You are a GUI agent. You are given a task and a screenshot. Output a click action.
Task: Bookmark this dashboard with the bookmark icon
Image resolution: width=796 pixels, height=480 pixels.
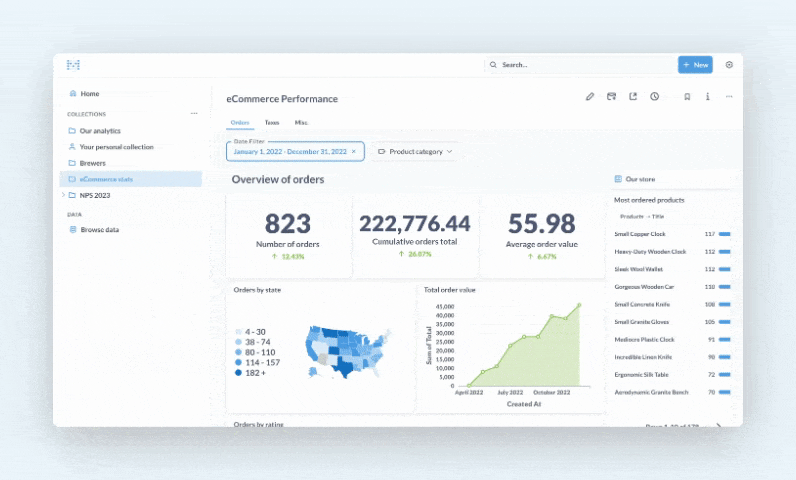tap(687, 97)
